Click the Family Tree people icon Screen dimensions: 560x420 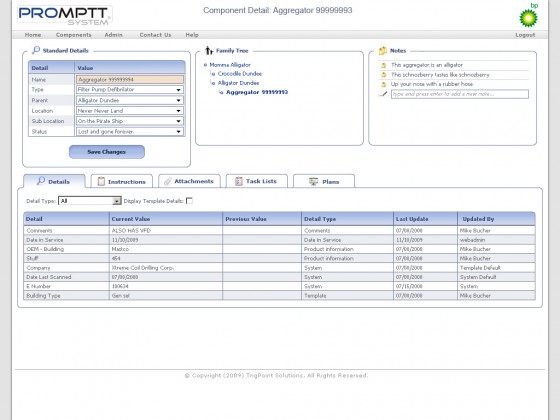pyautogui.click(x=209, y=50)
